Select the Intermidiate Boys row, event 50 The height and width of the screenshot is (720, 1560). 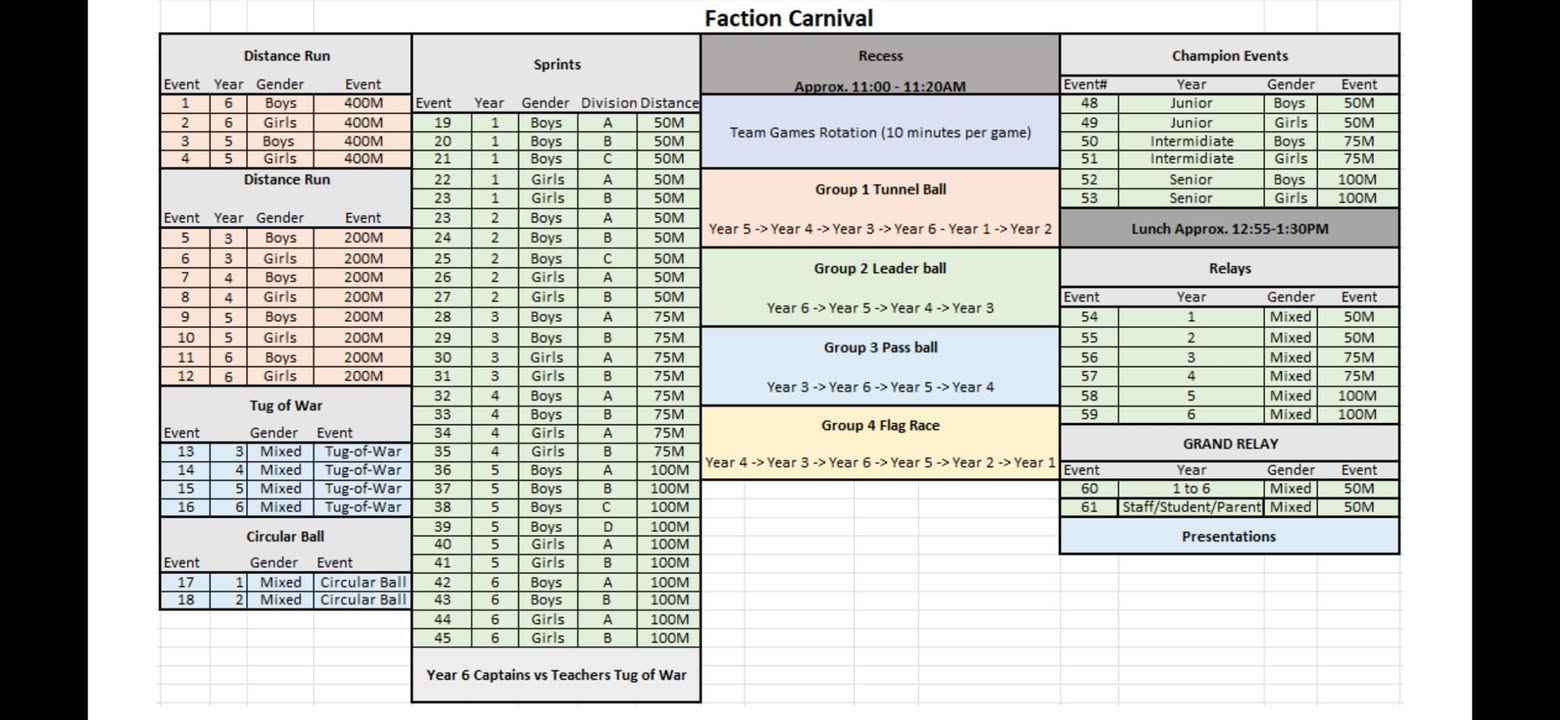[x=1229, y=141]
